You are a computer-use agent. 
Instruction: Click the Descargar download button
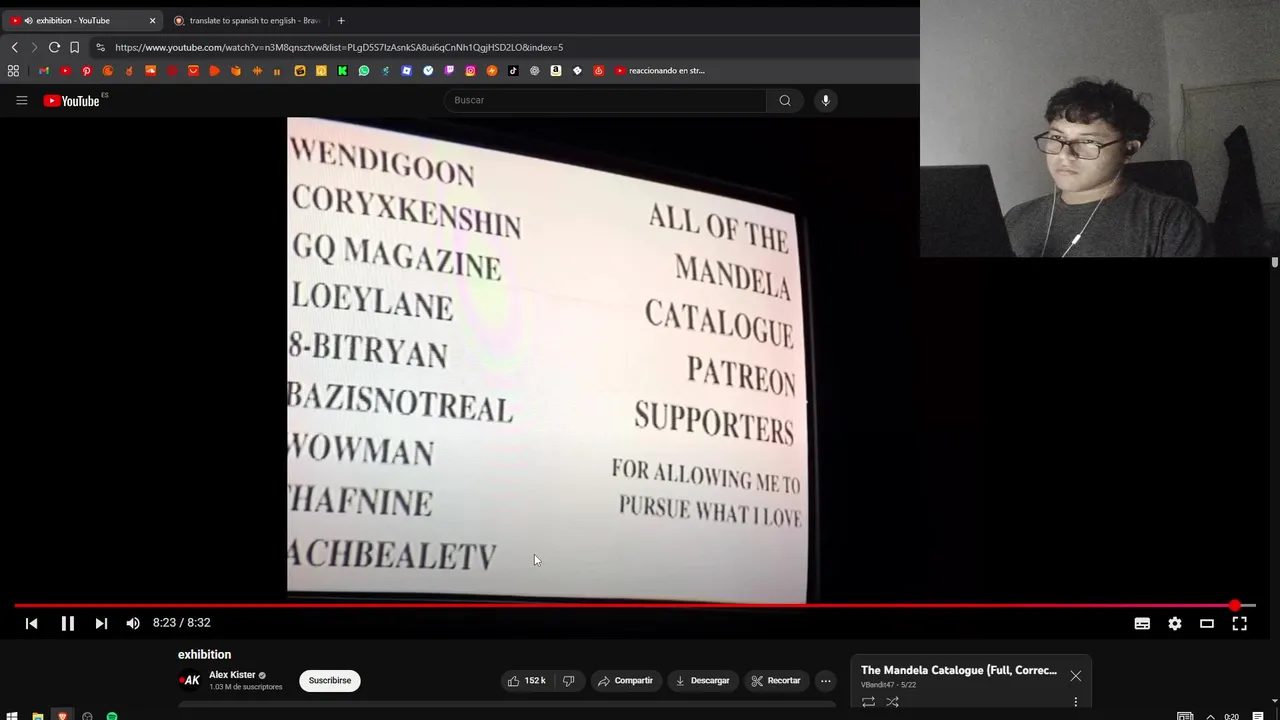click(x=702, y=681)
